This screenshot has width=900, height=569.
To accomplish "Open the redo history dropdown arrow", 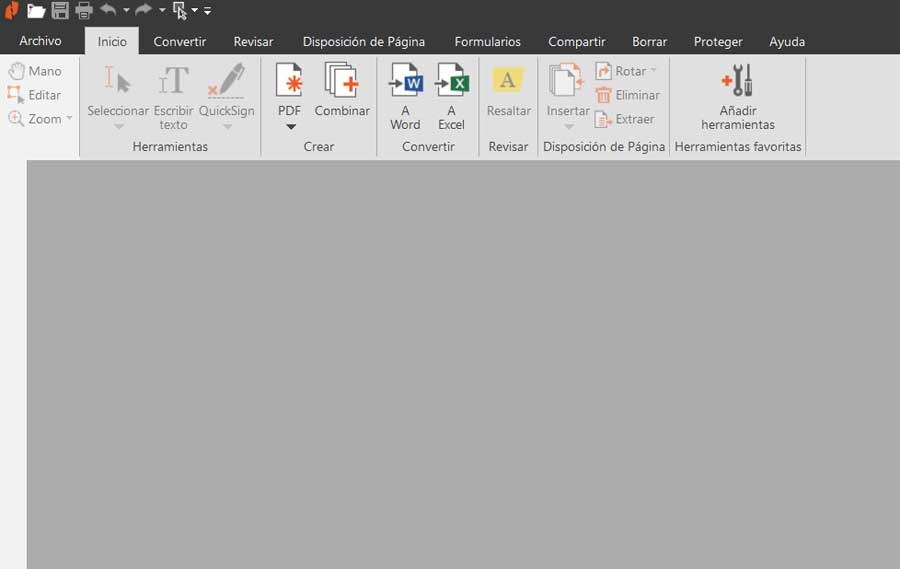I will (x=162, y=10).
